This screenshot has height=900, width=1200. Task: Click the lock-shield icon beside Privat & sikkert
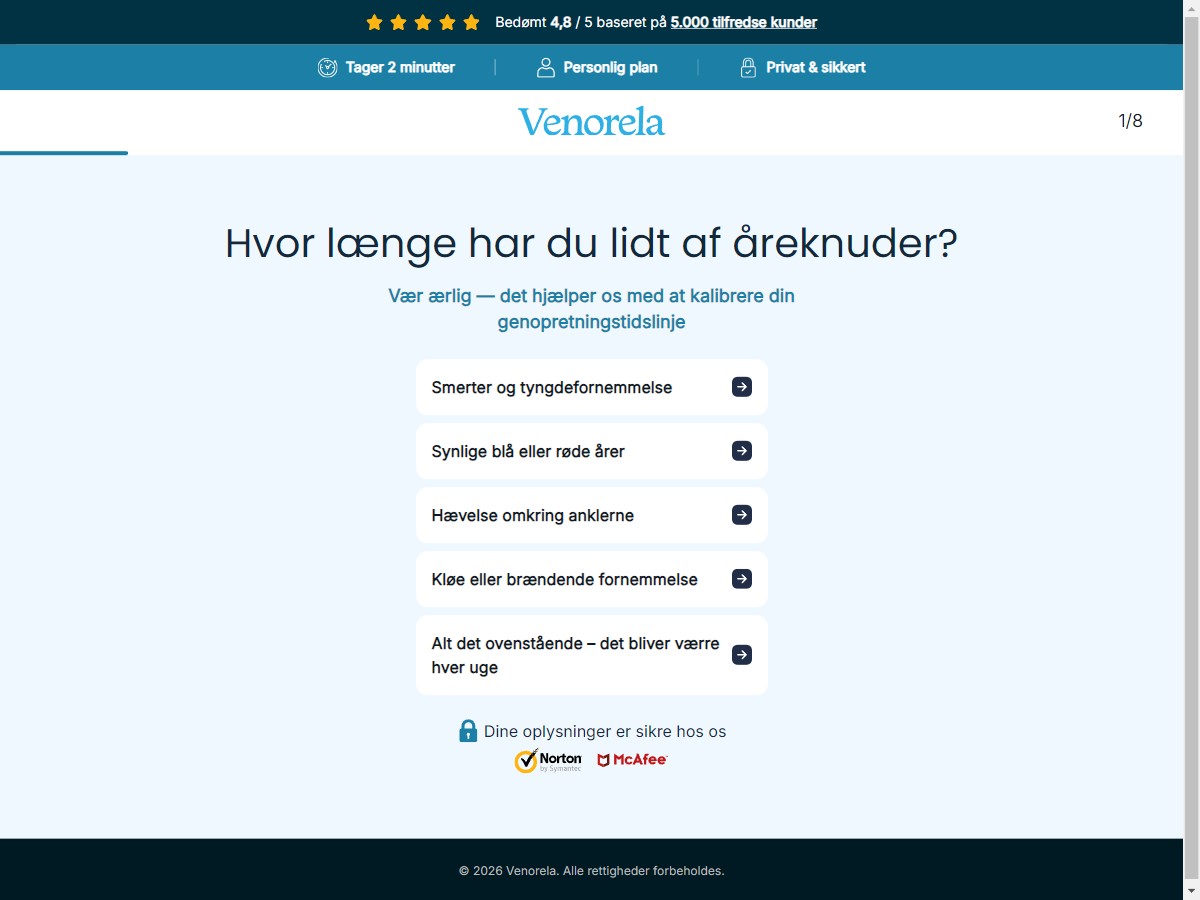[x=748, y=68]
